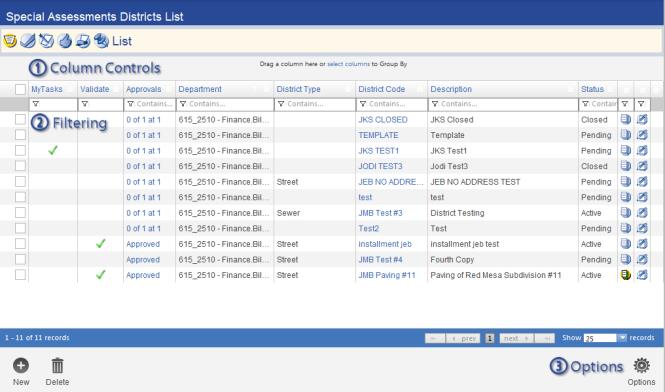665x392 pixels.
Task: Click the printer icon in toolbar
Action: pyautogui.click(x=83, y=41)
